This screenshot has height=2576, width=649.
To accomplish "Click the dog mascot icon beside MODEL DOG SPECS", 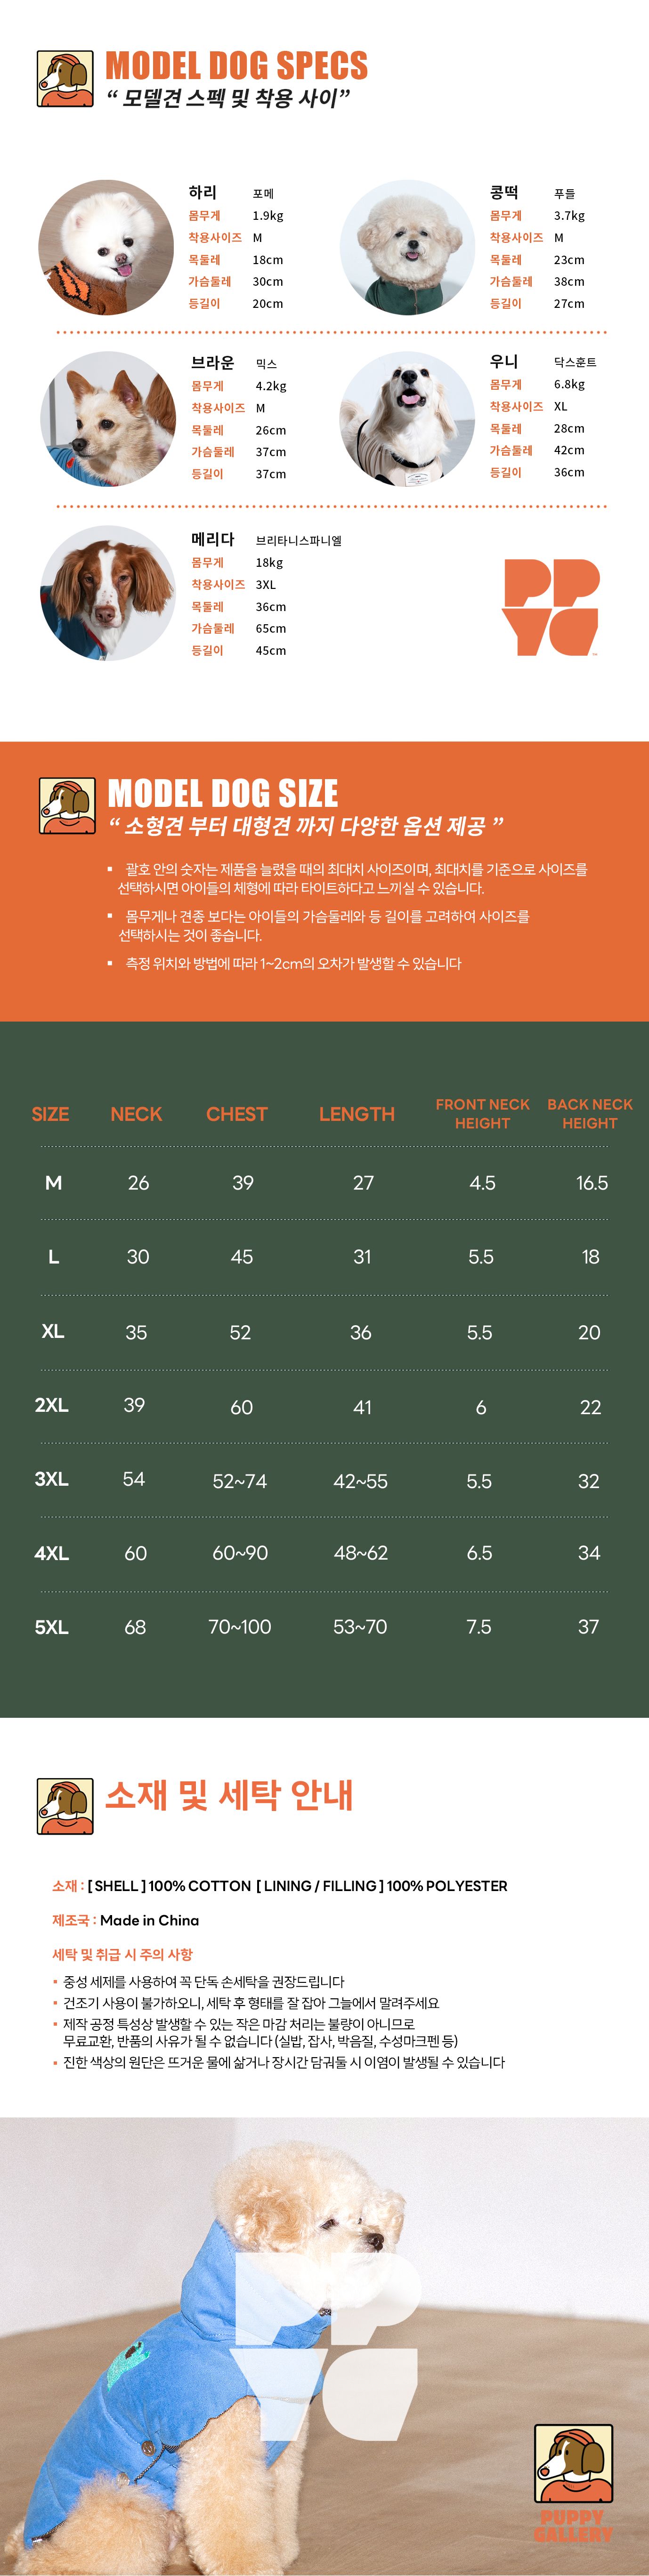I will [65, 79].
